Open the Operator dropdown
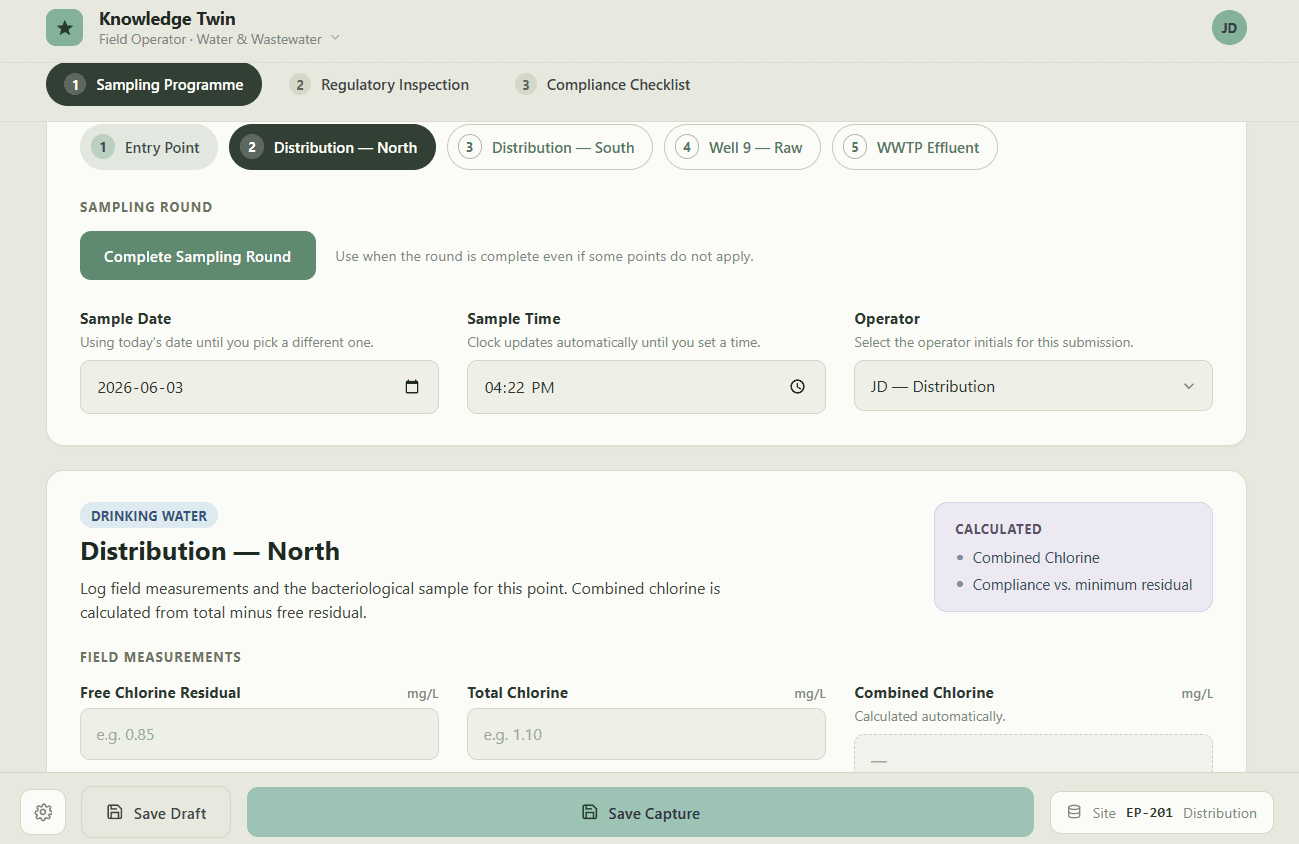Screen dimensions: 1299x844 1033,386
